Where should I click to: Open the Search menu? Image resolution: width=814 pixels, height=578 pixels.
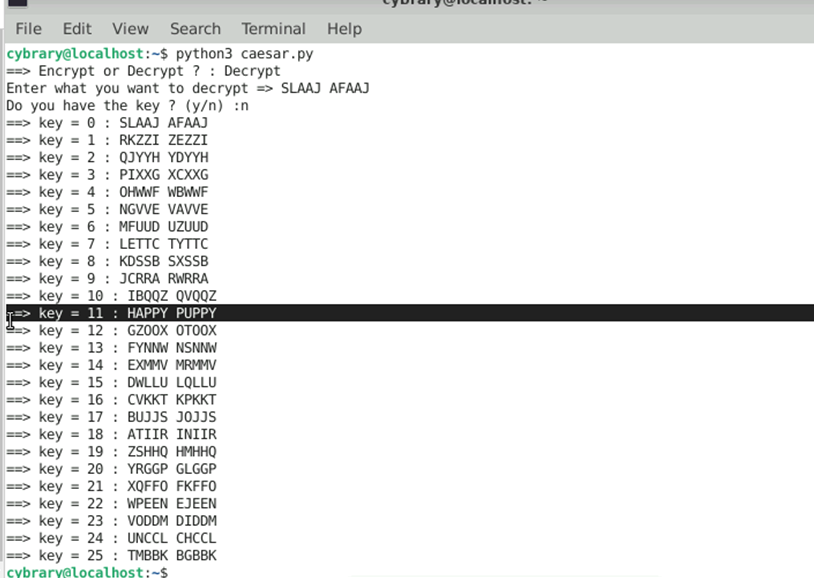(195, 29)
